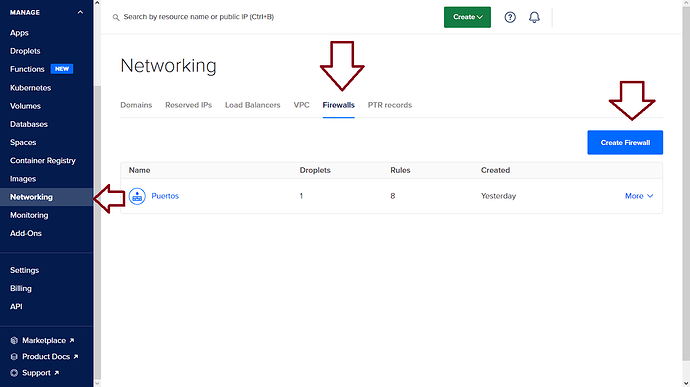Image resolution: width=690 pixels, height=387 pixels.
Task: Open API in sidebar
Action: 16,306
